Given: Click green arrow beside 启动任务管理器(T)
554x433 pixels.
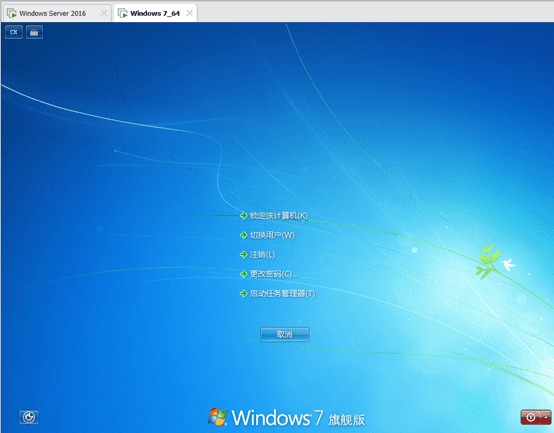Looking at the screenshot, I should [243, 293].
